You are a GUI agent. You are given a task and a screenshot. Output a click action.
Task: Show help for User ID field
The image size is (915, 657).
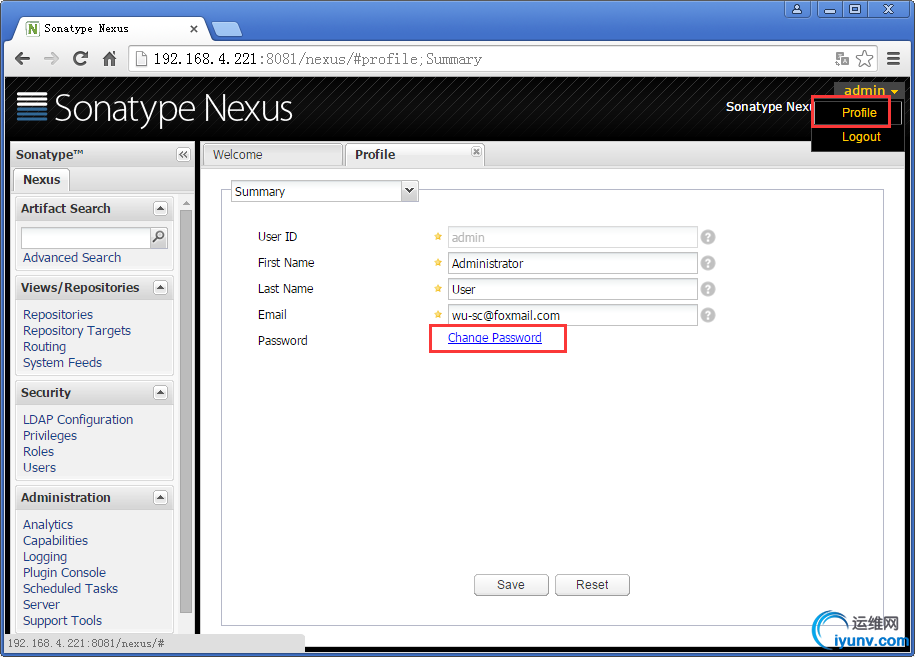tap(708, 237)
